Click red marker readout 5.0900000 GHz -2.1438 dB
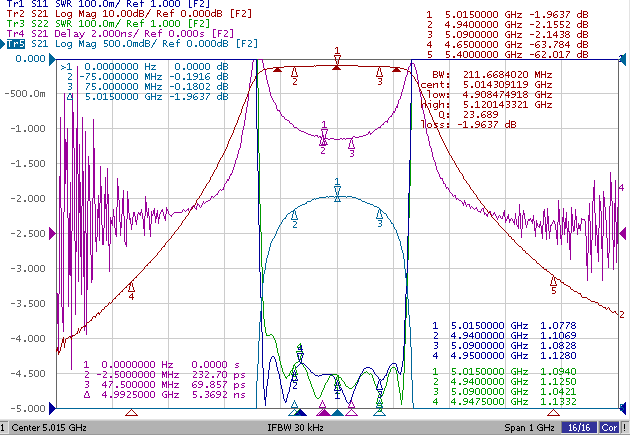 (507, 35)
